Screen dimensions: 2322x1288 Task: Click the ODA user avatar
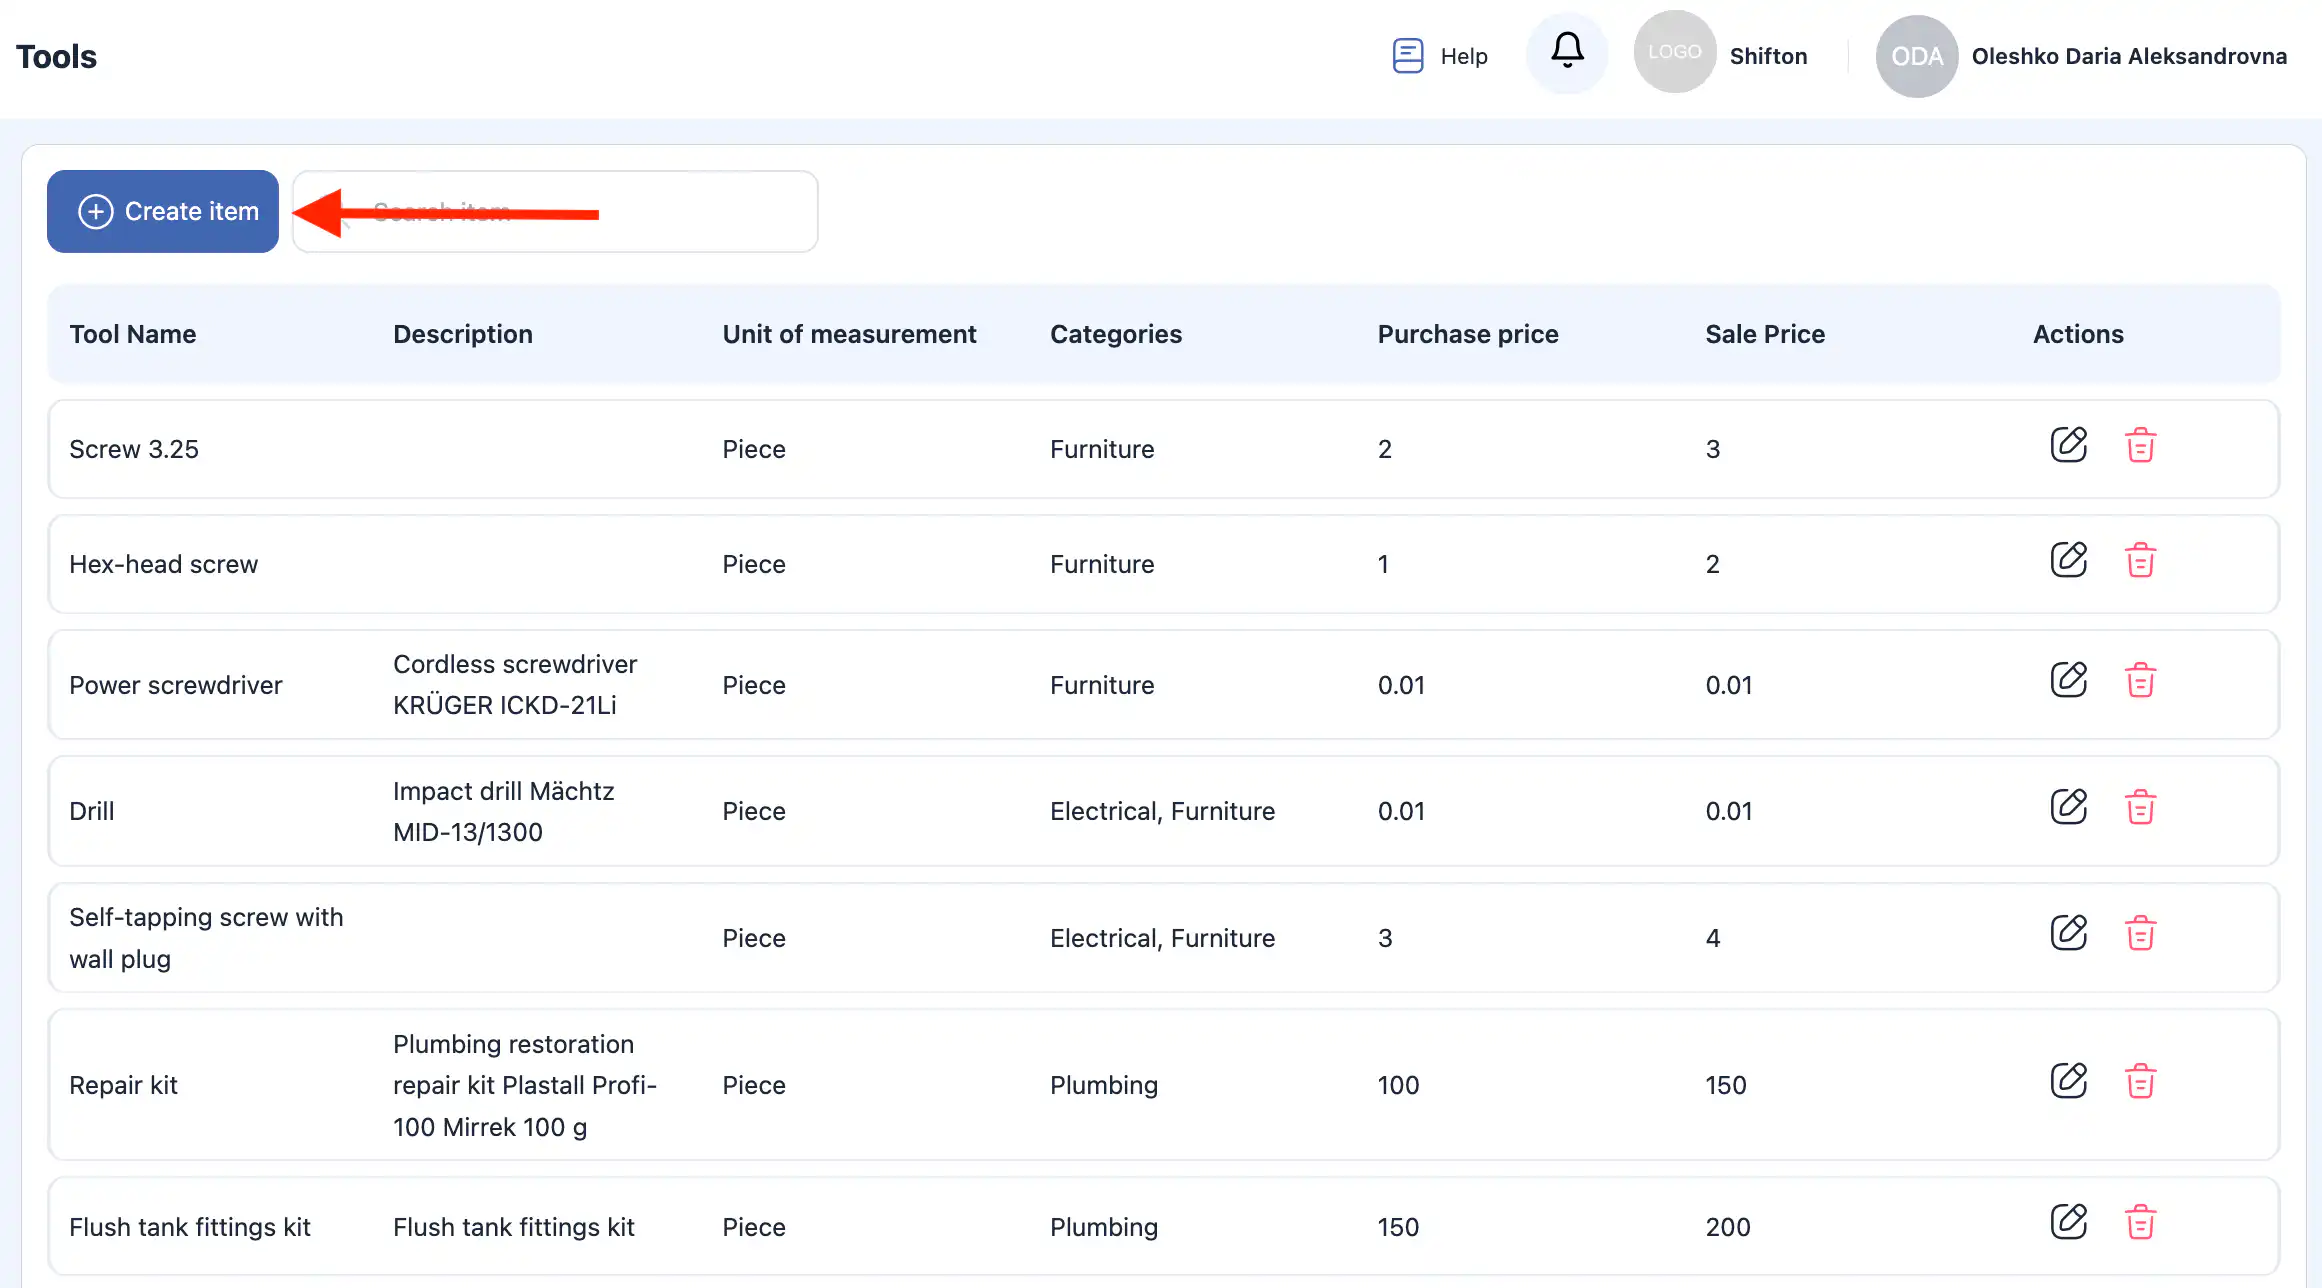1916,56
